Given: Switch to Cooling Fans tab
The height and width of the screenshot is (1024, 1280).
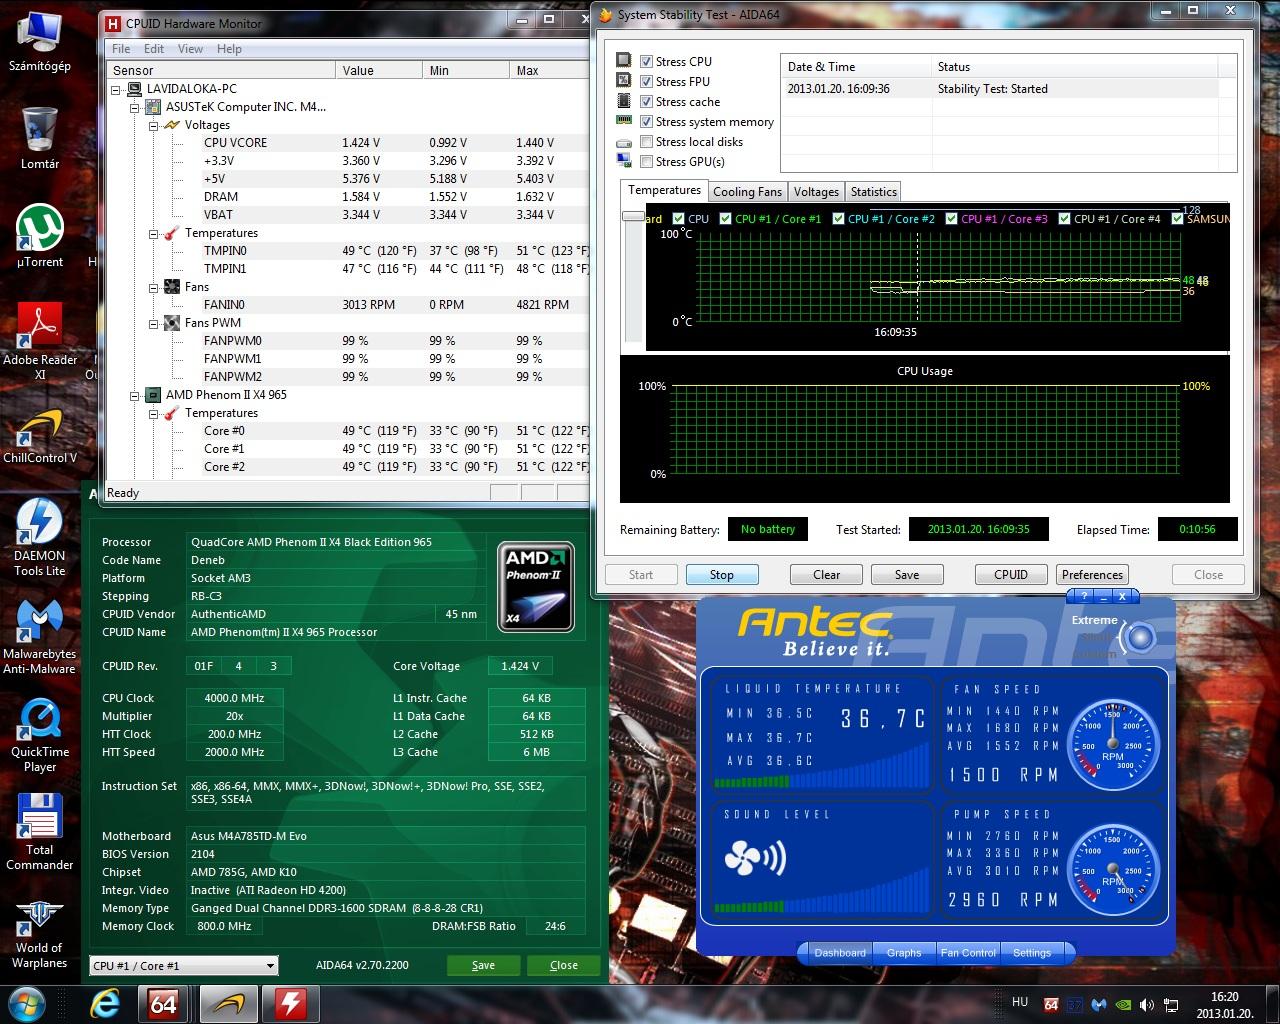Looking at the screenshot, I should 747,192.
